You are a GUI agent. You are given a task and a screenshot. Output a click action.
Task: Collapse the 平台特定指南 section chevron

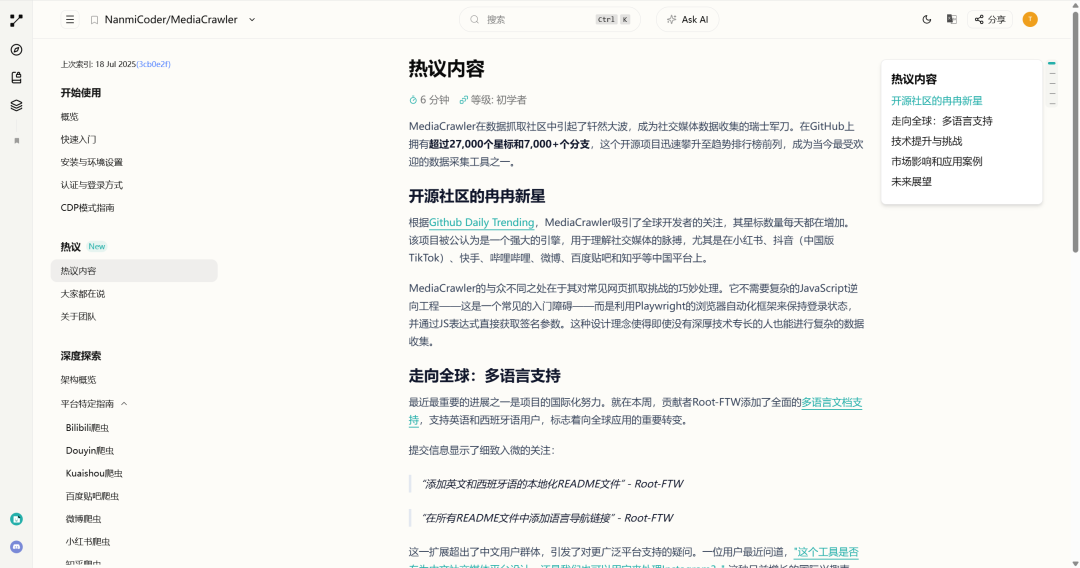(x=124, y=403)
